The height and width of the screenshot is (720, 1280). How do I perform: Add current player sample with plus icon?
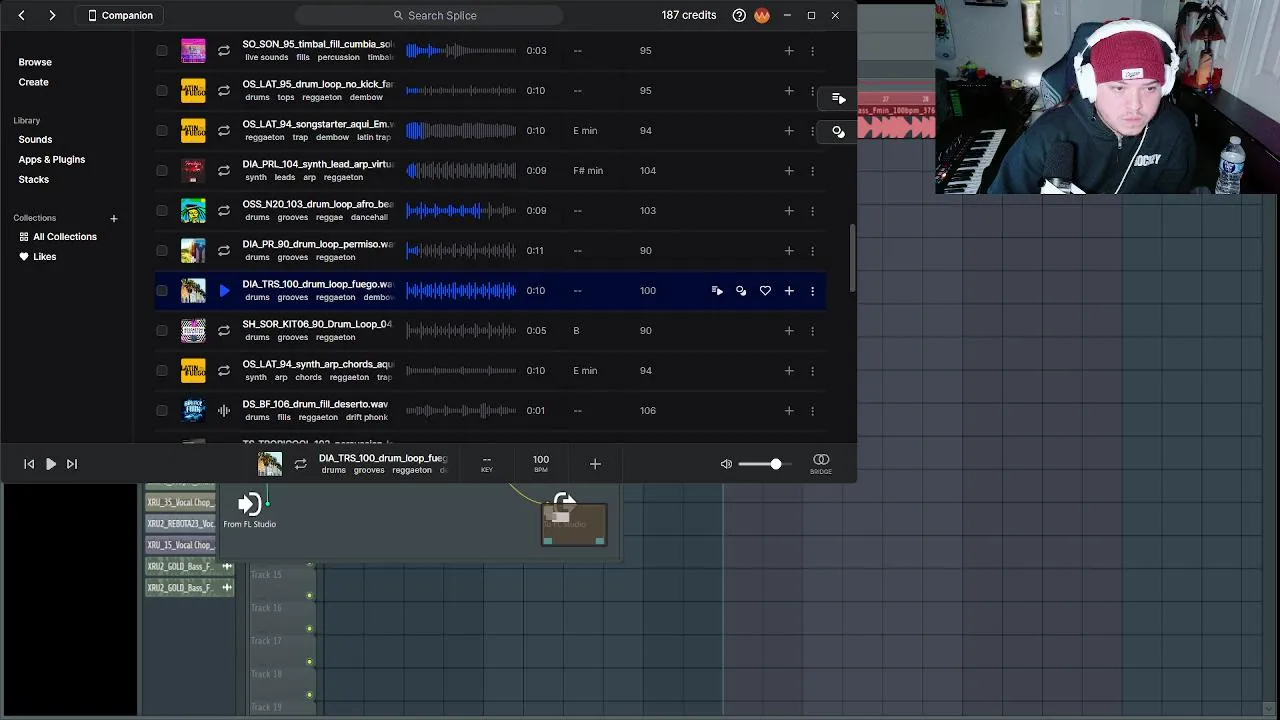(595, 464)
